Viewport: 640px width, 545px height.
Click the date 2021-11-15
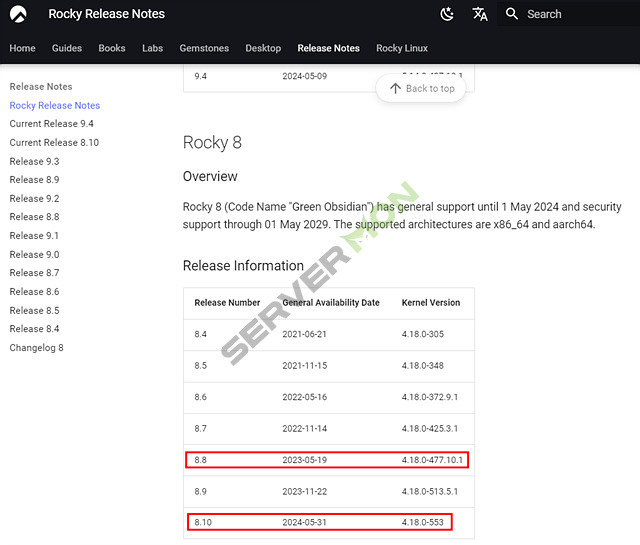(x=304, y=365)
